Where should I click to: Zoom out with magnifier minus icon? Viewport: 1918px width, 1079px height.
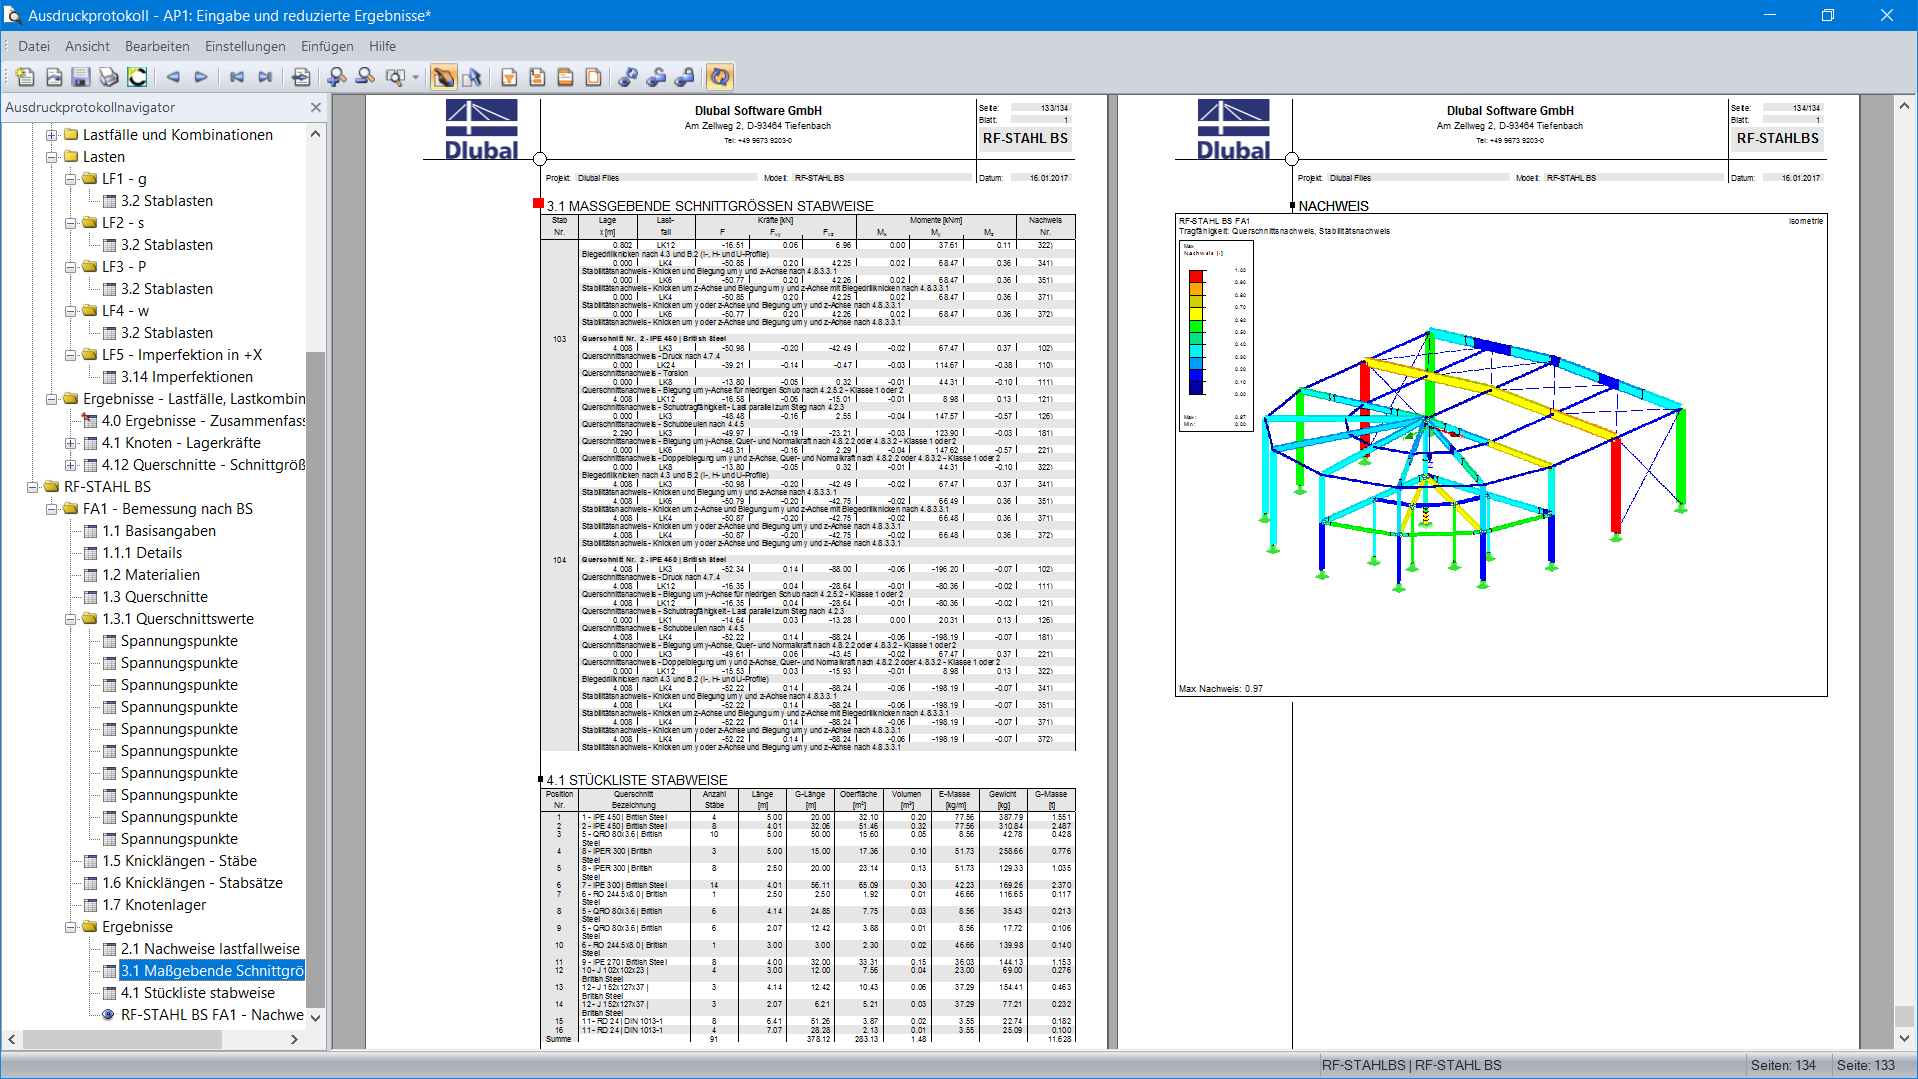(365, 77)
